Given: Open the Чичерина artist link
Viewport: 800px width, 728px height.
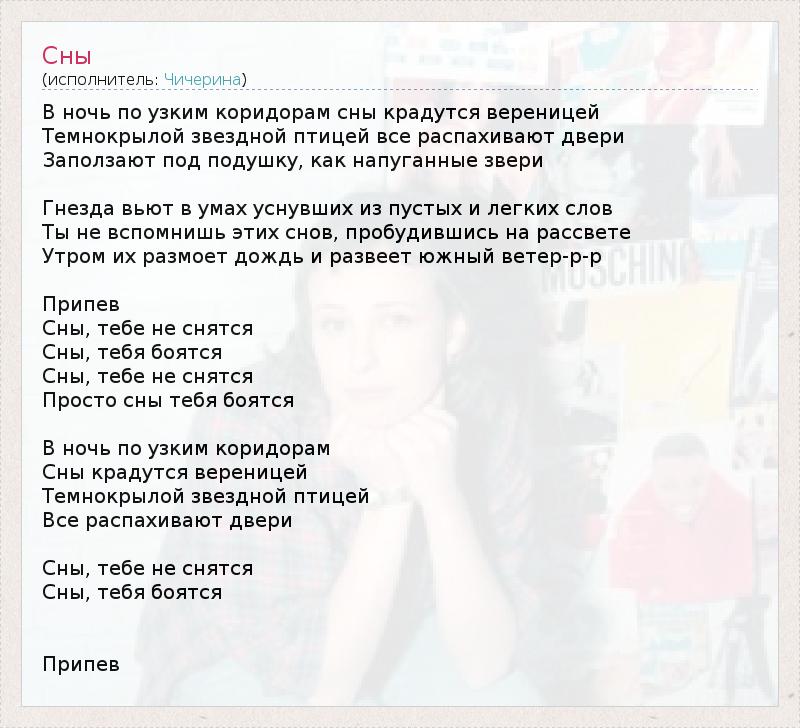Looking at the screenshot, I should [x=203, y=80].
